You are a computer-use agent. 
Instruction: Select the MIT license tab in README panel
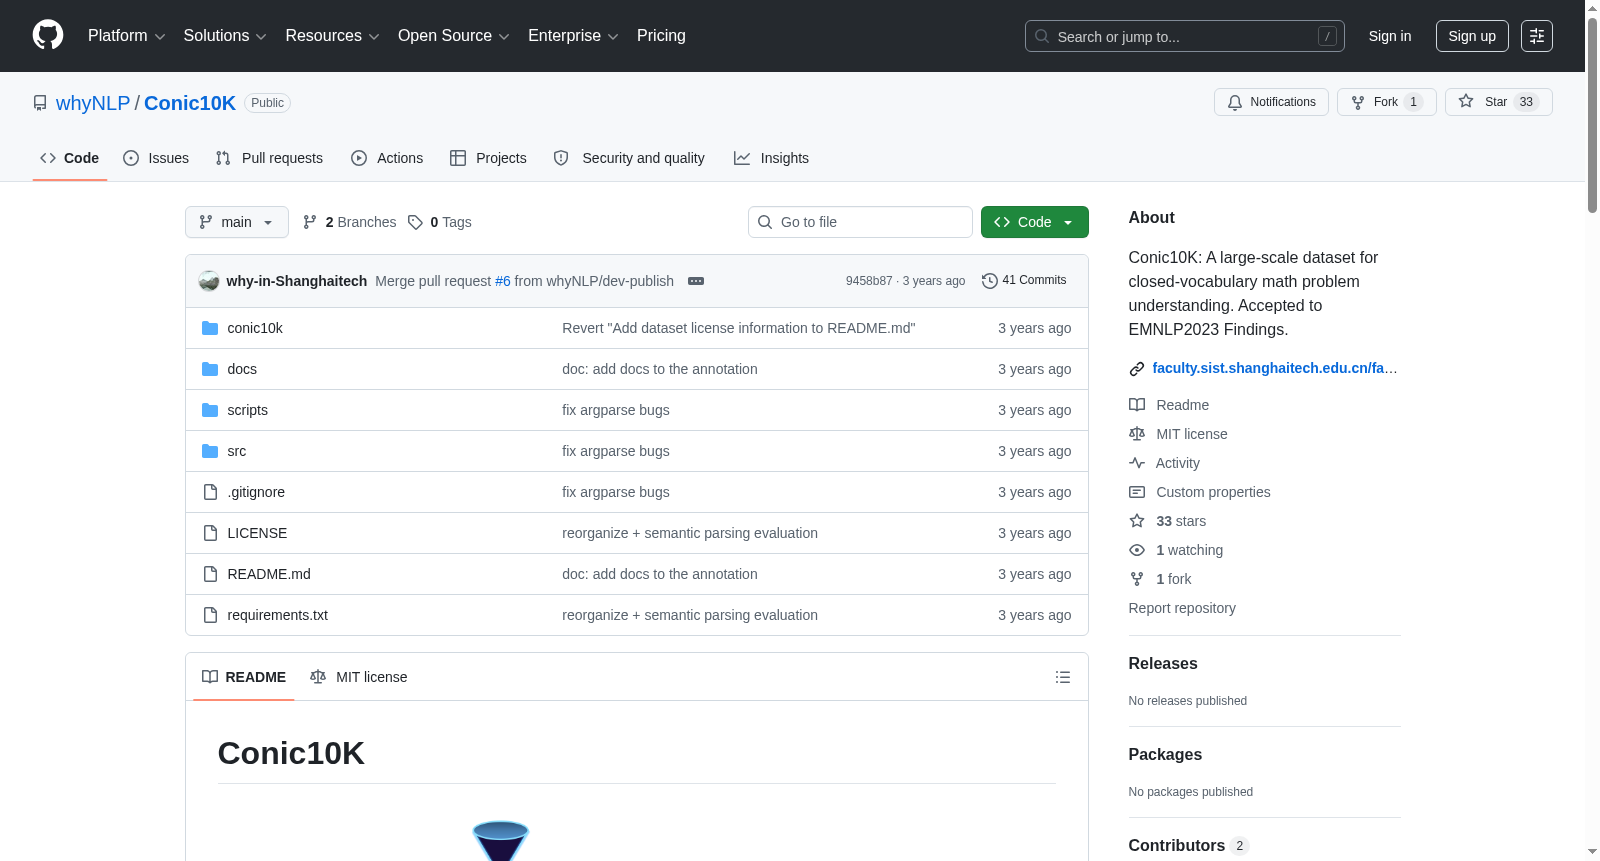click(x=359, y=677)
